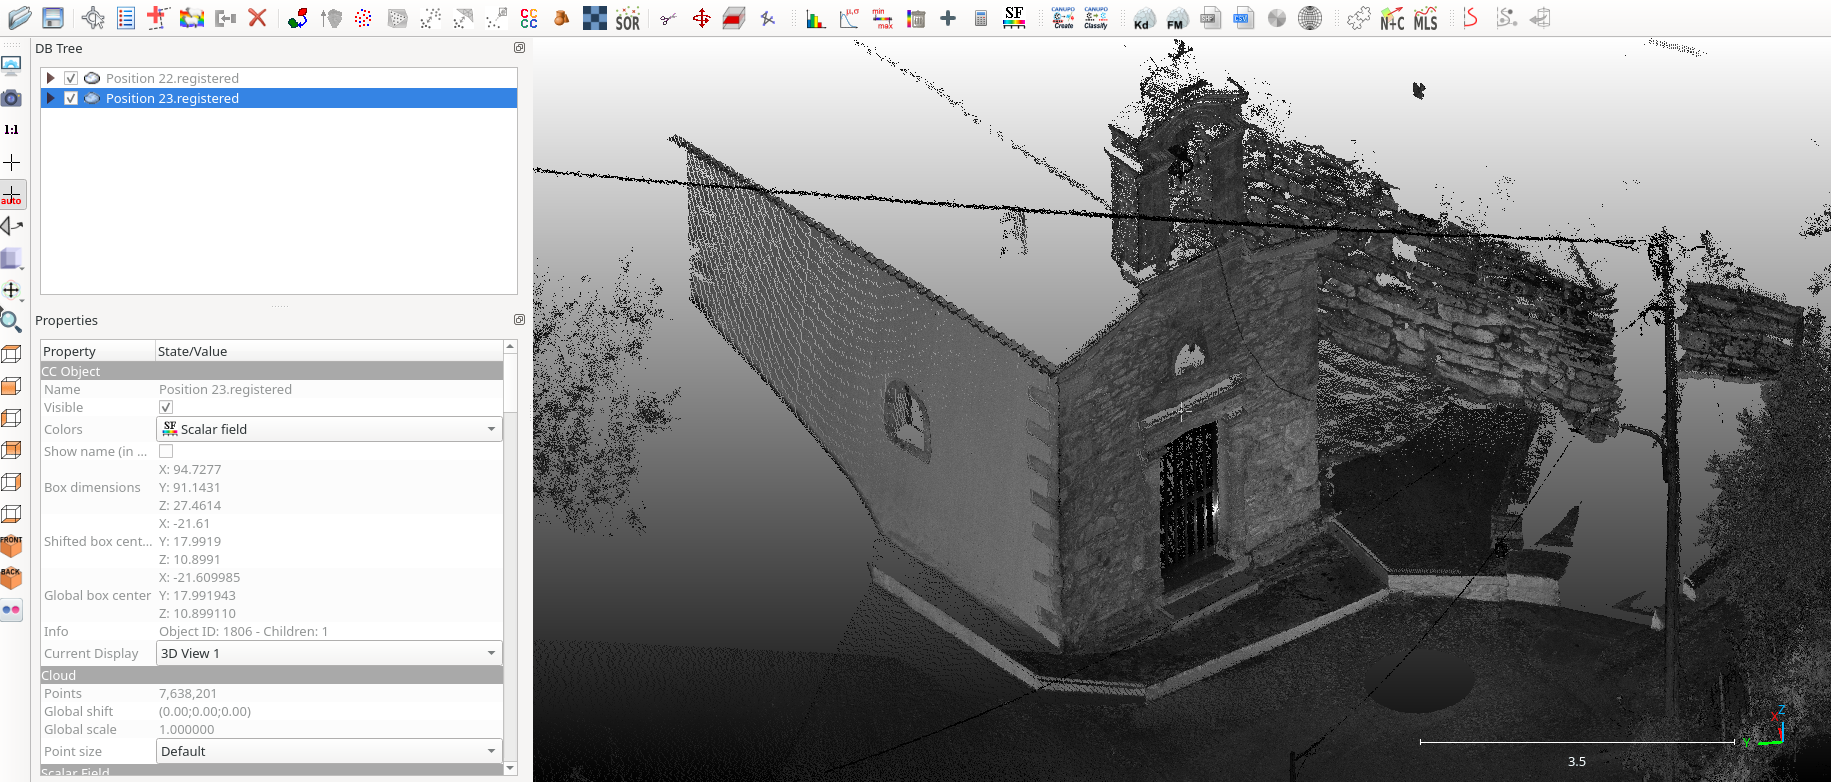Launch the SOR noise filter
Viewport: 1831px width, 782px height.
tap(627, 18)
